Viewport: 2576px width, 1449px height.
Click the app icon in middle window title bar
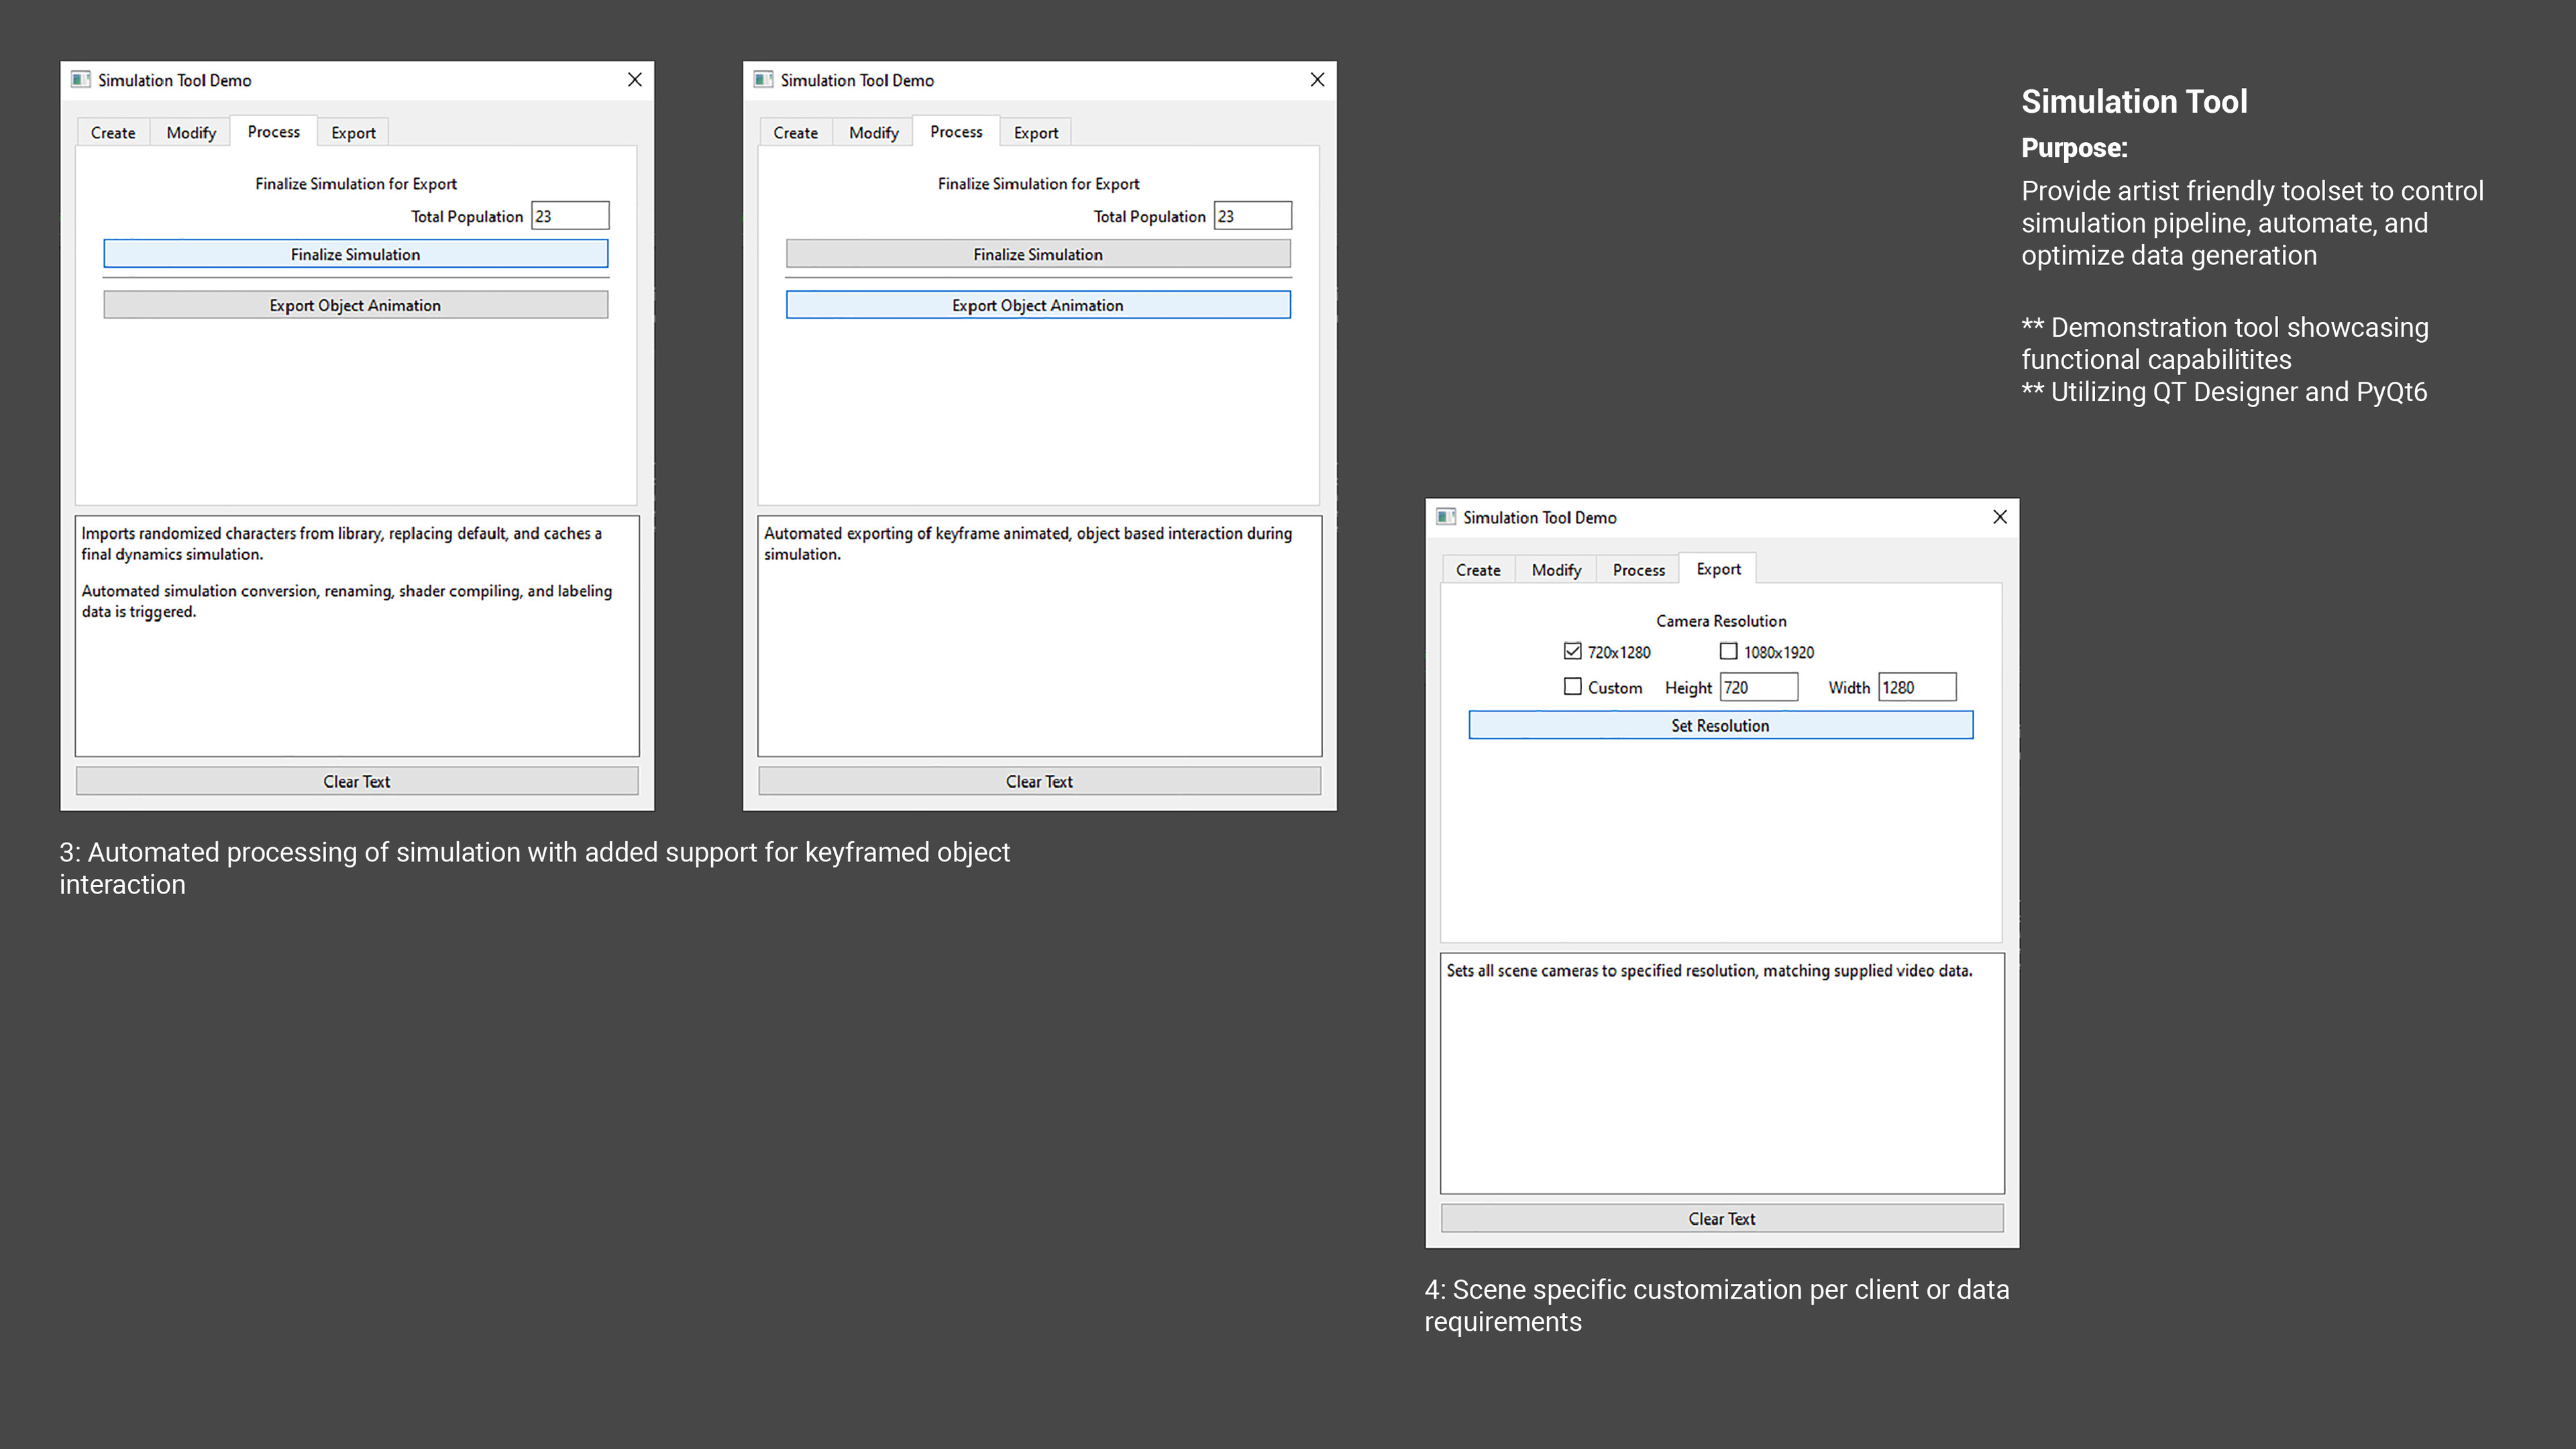[764, 79]
